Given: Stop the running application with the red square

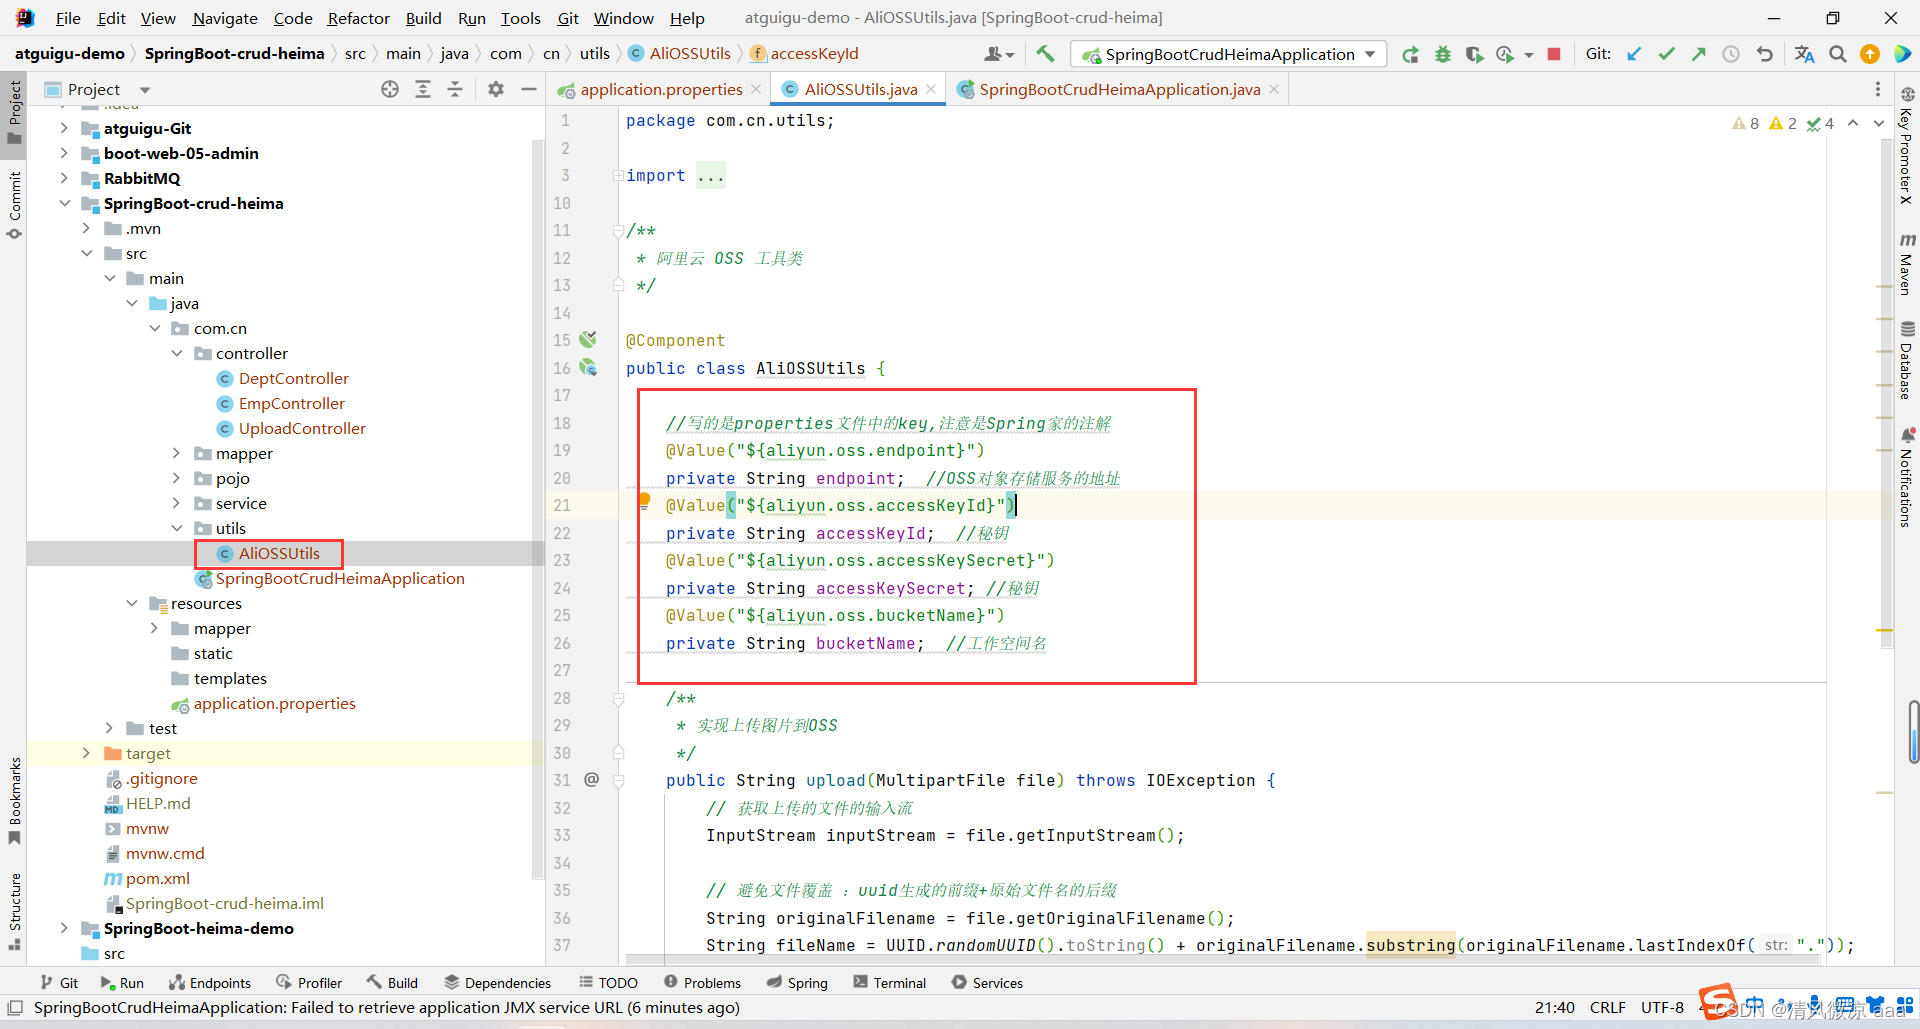Looking at the screenshot, I should (x=1554, y=54).
